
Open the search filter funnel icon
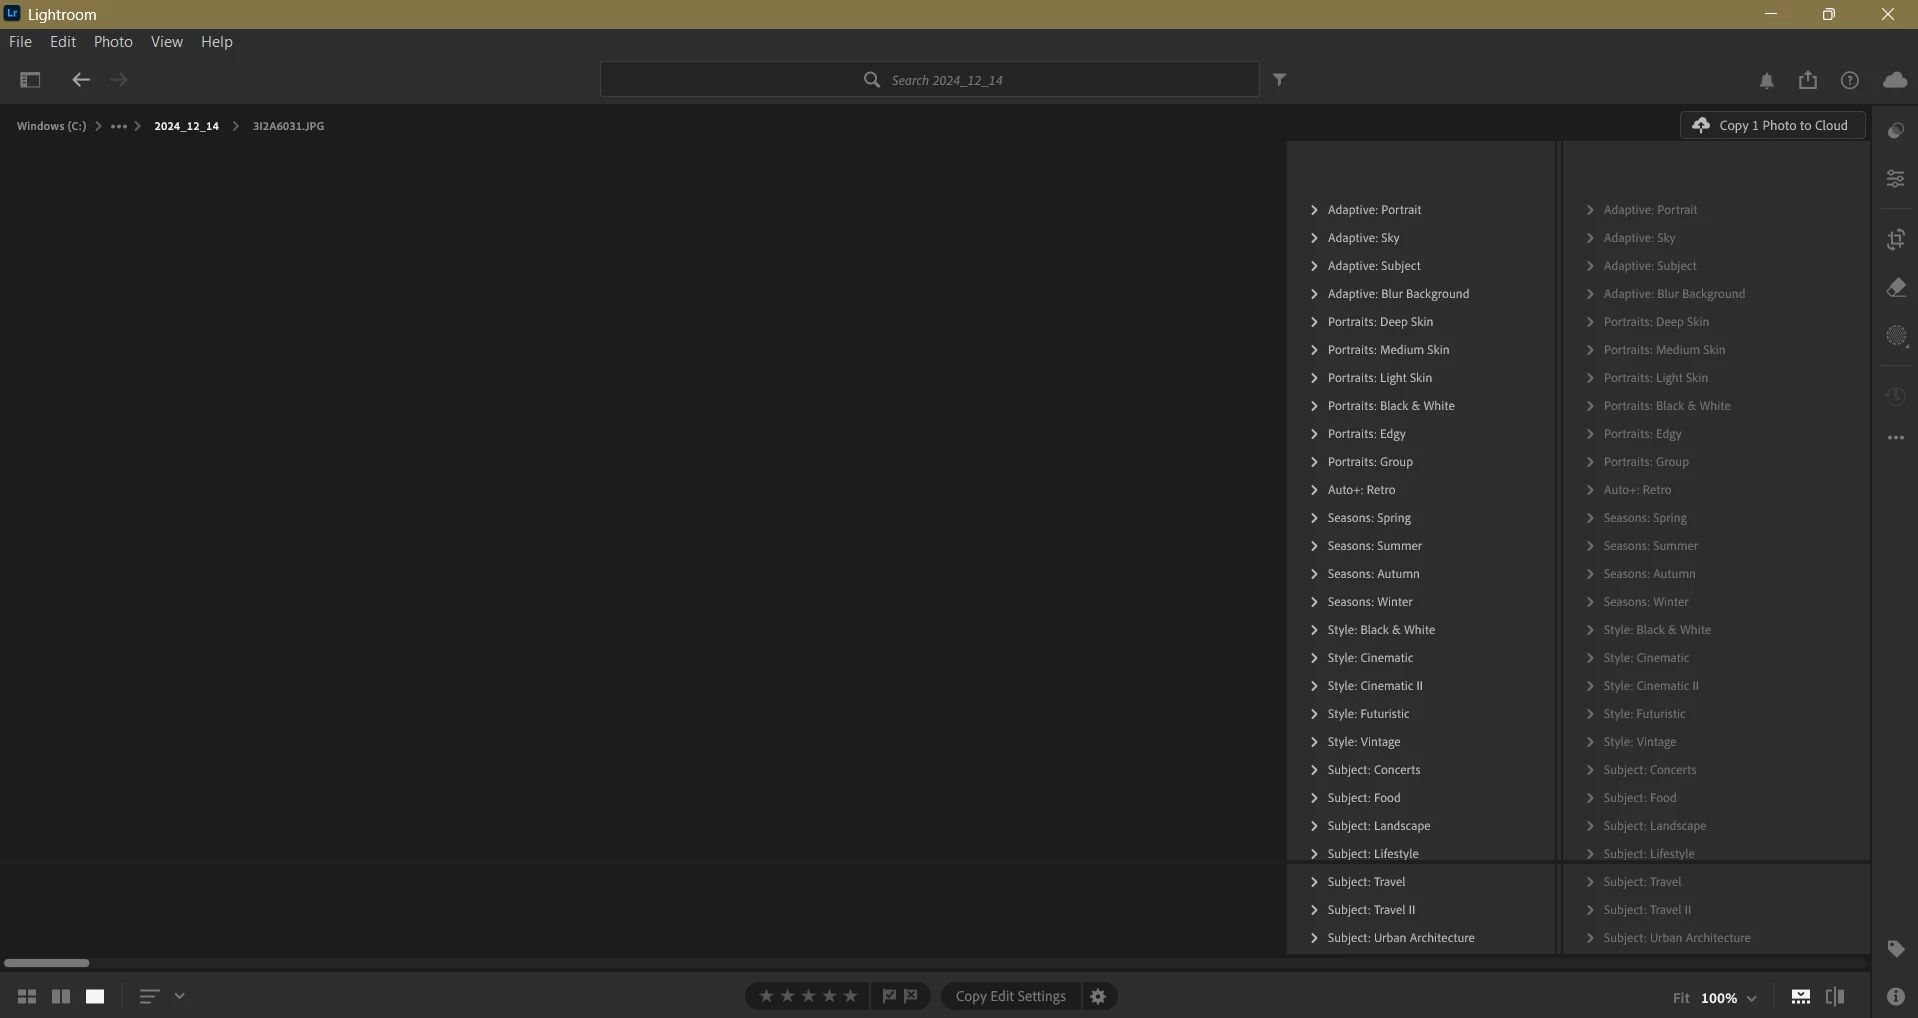(1280, 79)
